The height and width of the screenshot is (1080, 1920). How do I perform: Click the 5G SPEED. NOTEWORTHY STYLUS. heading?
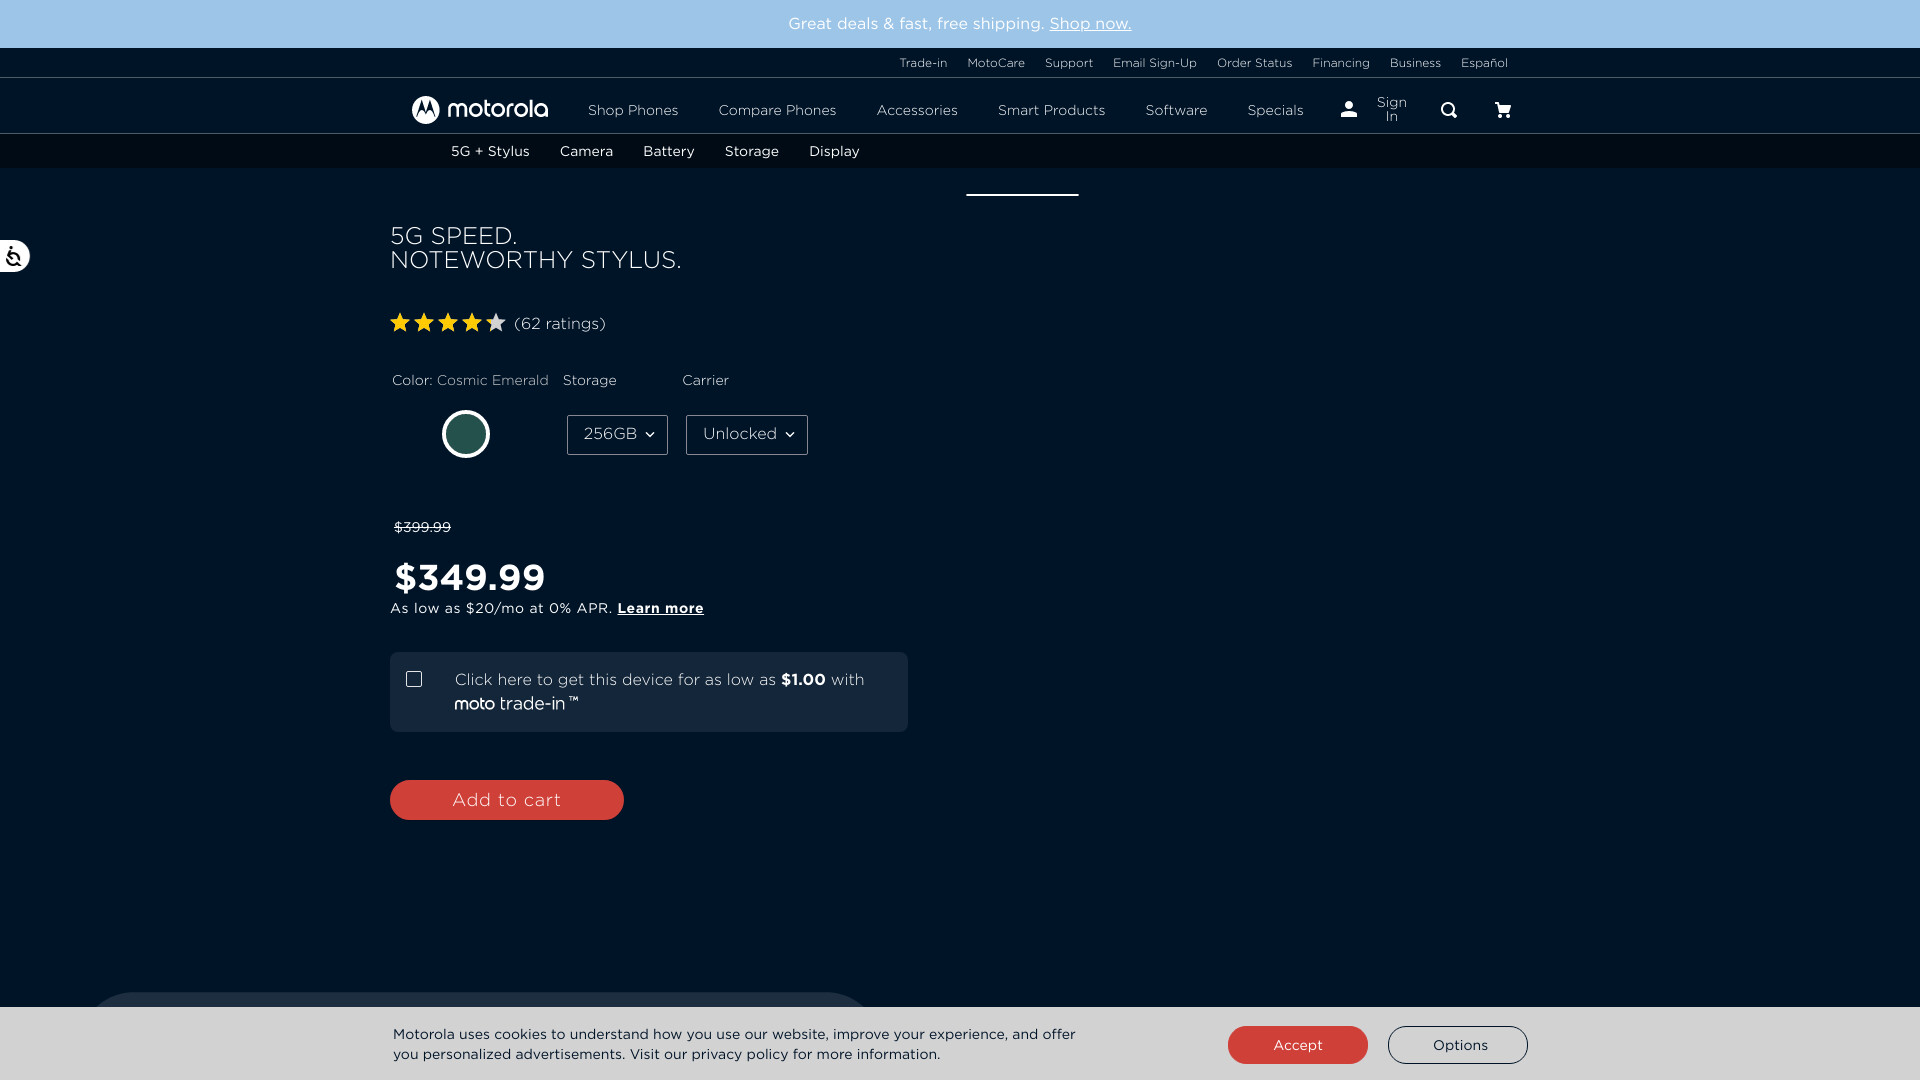(535, 248)
